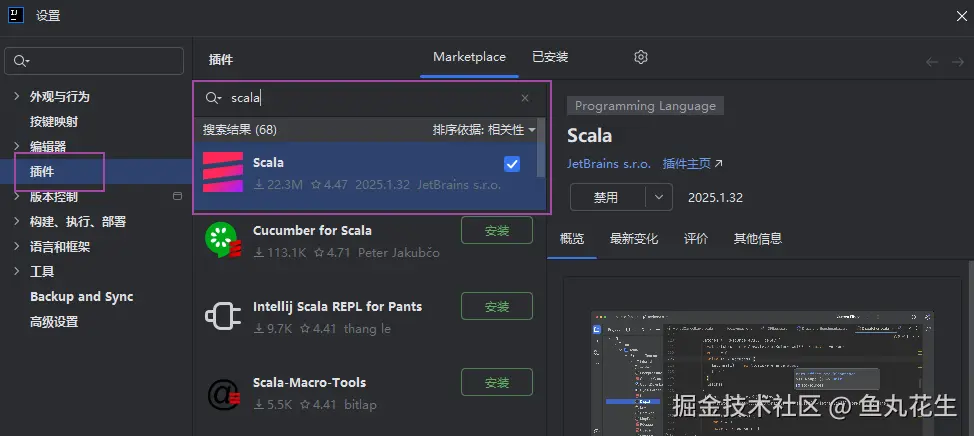Select the 其他信息 tab
This screenshot has height=436, width=974.
tap(757, 238)
